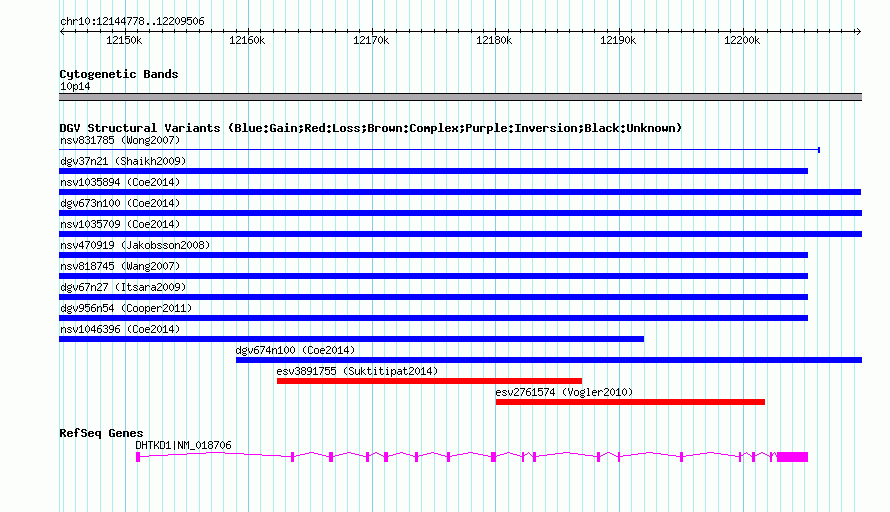Click the large last exon block of DHTKD1

click(792, 457)
